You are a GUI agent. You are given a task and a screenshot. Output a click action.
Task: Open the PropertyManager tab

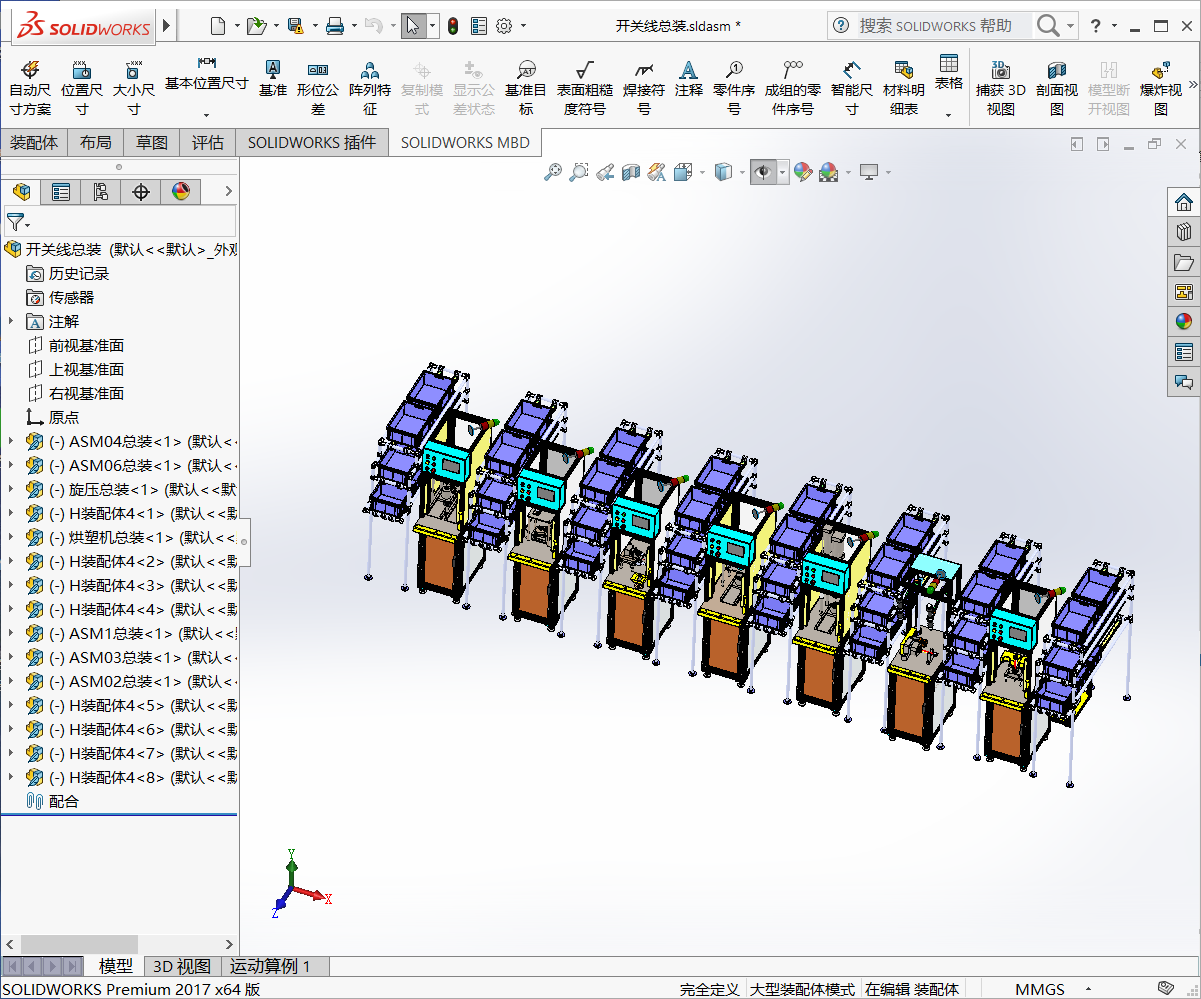61,191
